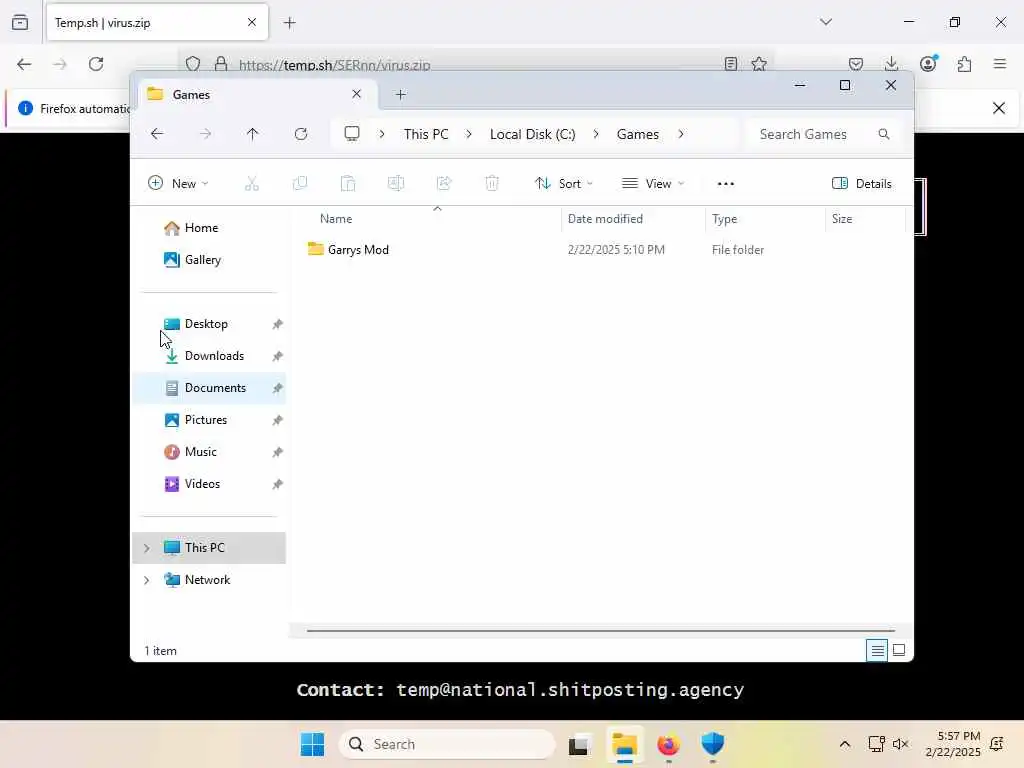Open Windows Start menu on taskbar
Image resolution: width=1024 pixels, height=768 pixels.
312,744
